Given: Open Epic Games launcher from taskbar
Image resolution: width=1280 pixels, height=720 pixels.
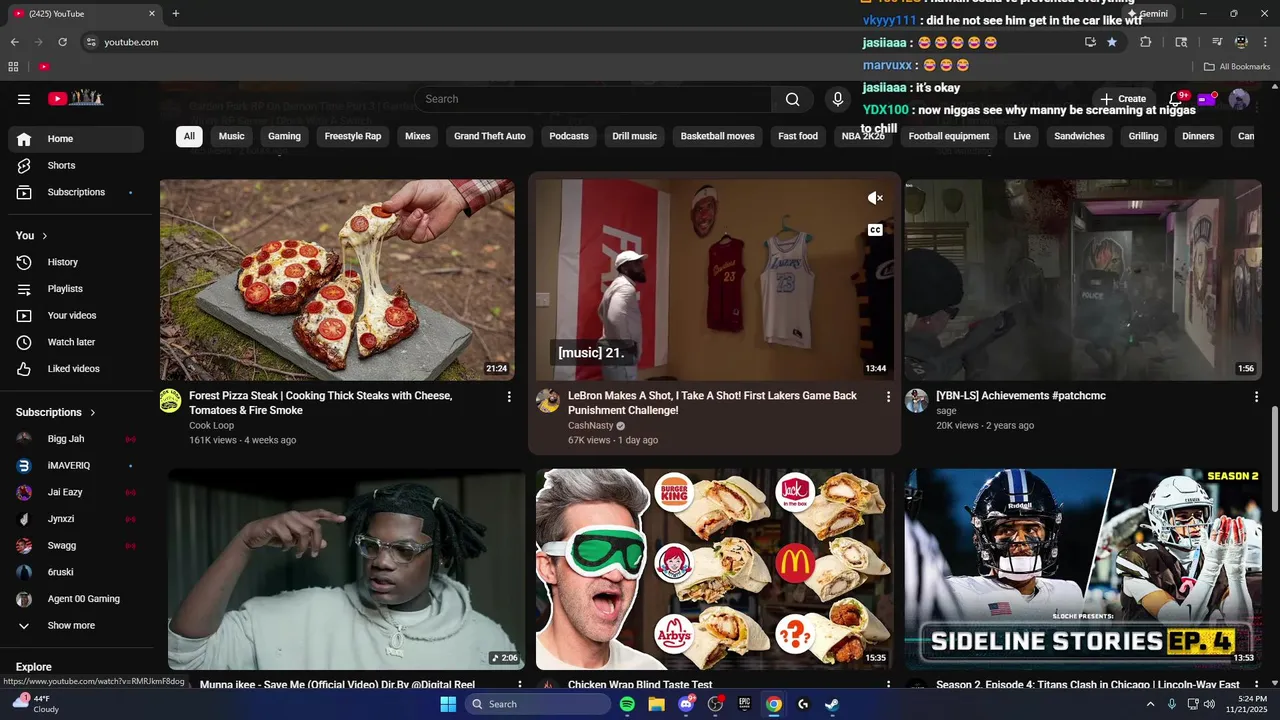Looking at the screenshot, I should pos(744,704).
